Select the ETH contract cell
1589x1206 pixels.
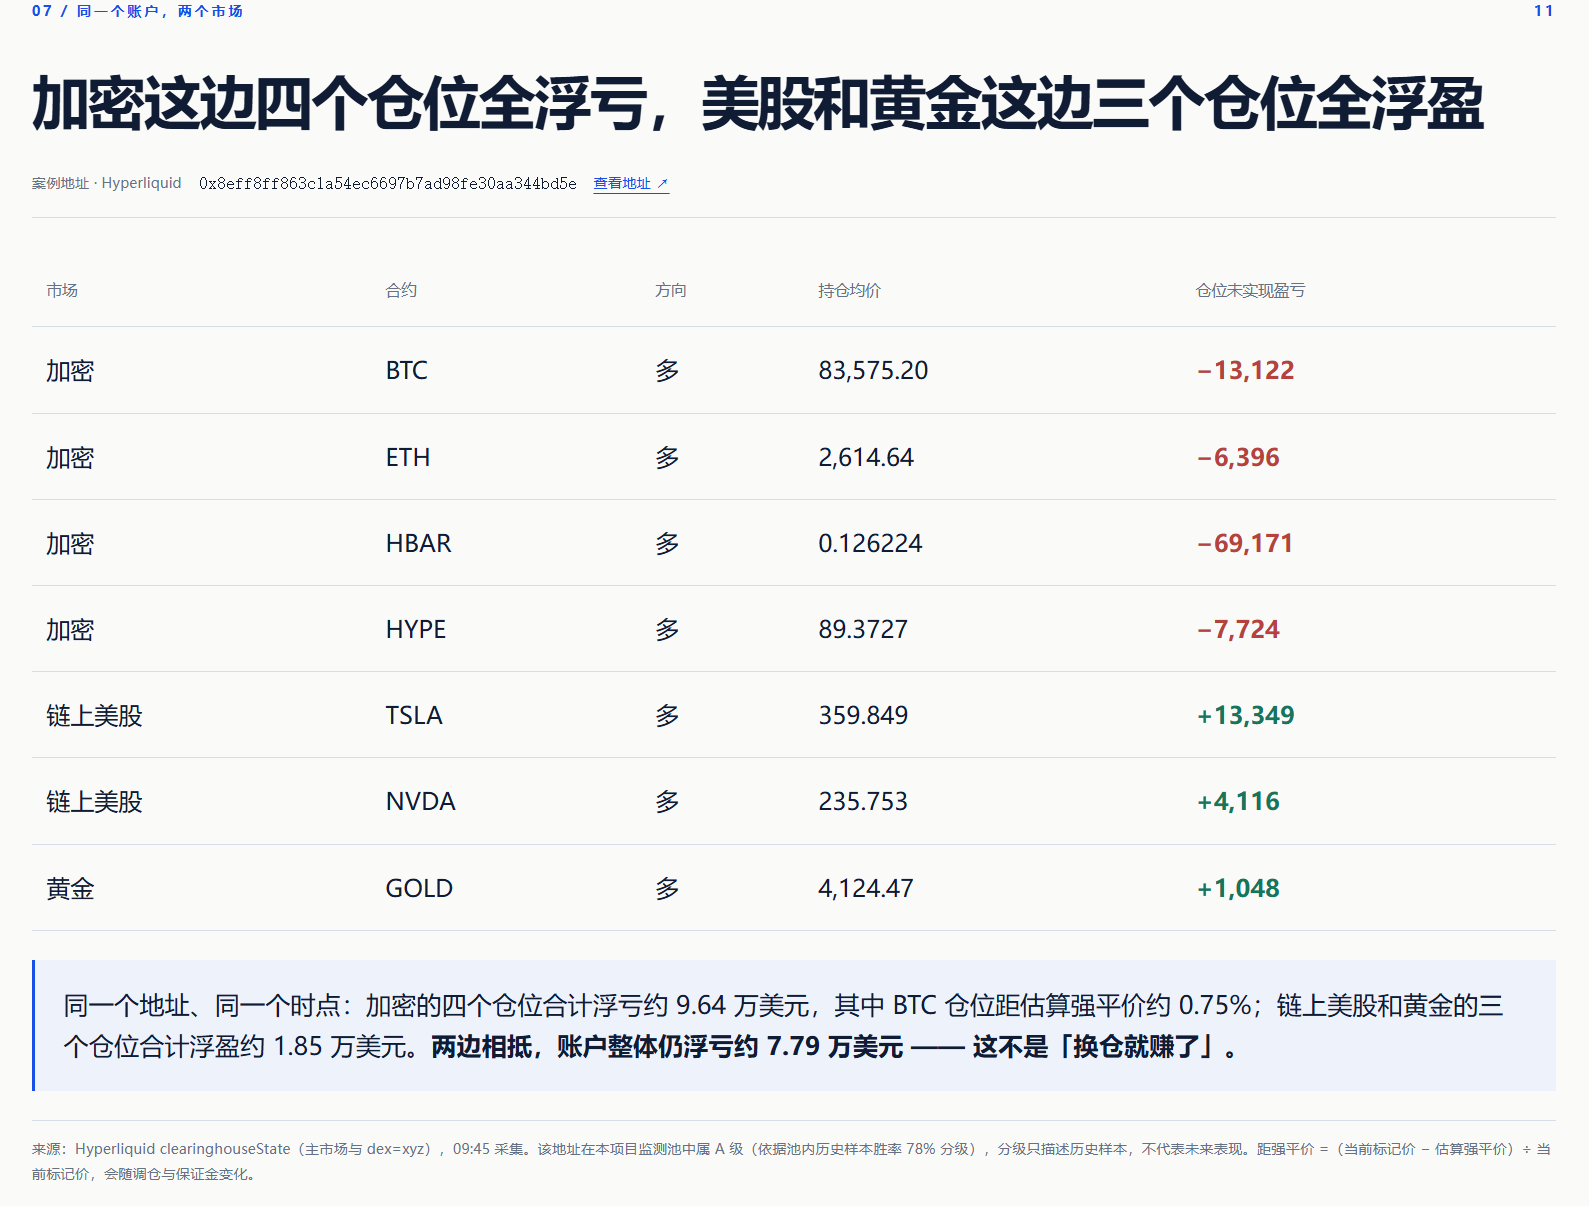tap(408, 457)
